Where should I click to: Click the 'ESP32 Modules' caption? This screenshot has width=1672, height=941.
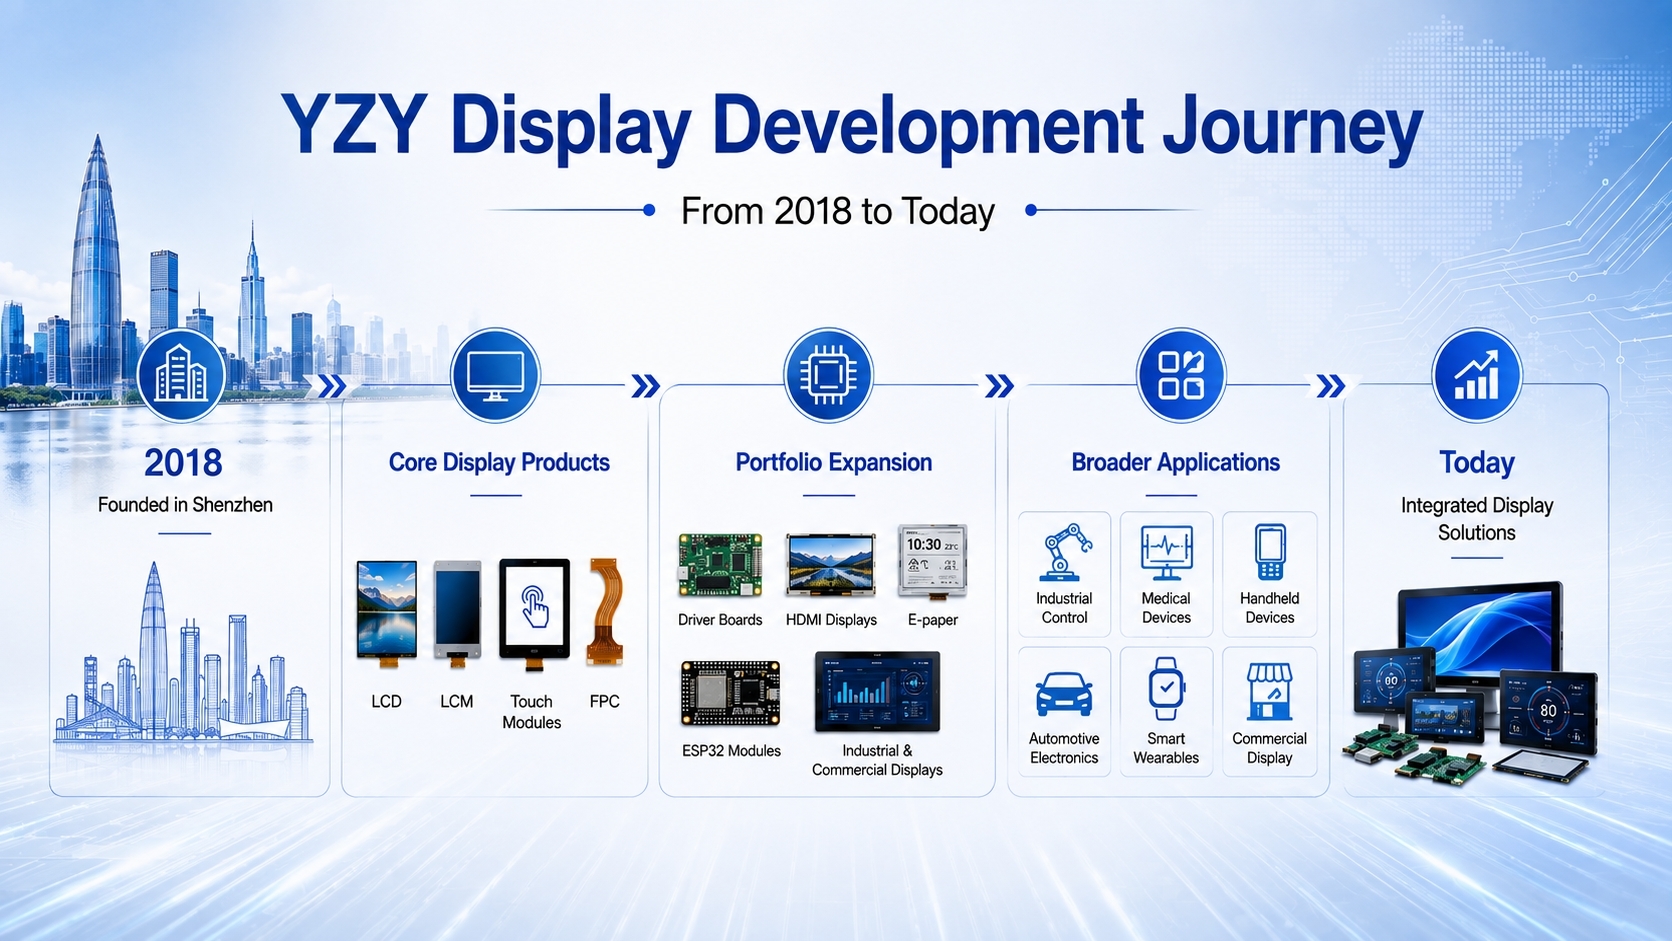click(x=731, y=751)
